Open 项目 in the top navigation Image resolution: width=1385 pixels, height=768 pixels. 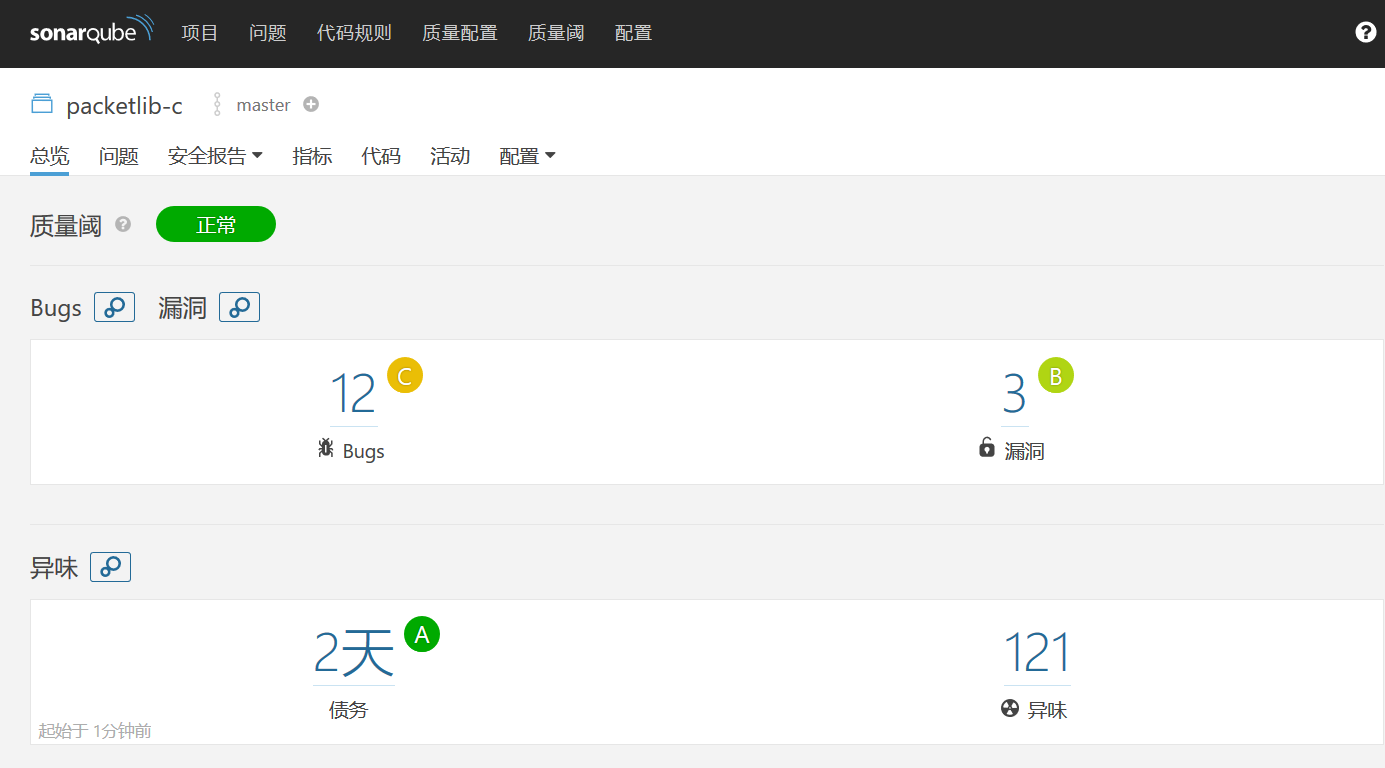point(199,33)
